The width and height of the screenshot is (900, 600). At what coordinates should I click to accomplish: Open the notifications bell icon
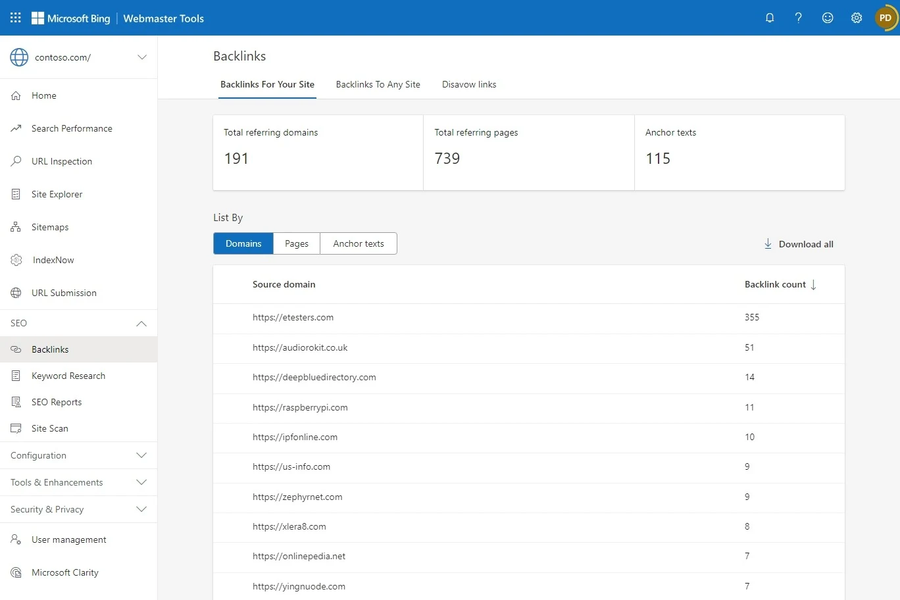point(770,18)
